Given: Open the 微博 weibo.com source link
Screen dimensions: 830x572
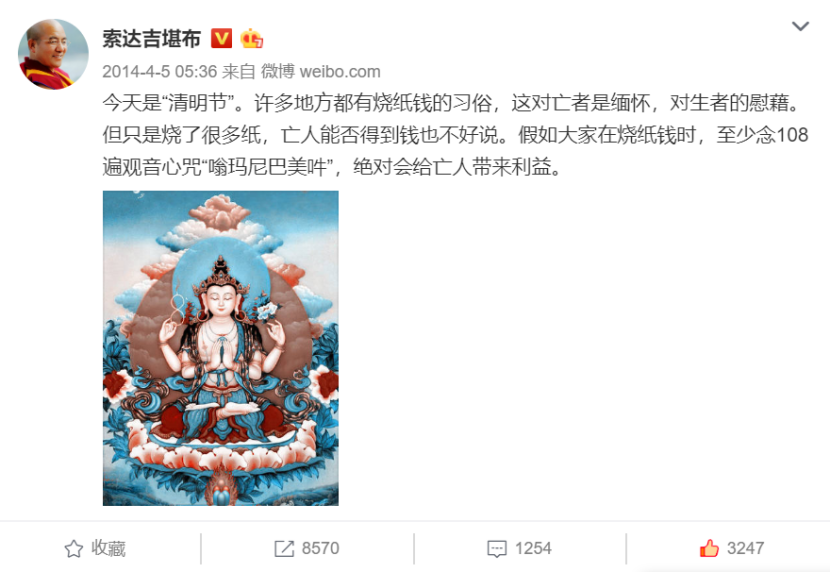Looking at the screenshot, I should (321, 71).
